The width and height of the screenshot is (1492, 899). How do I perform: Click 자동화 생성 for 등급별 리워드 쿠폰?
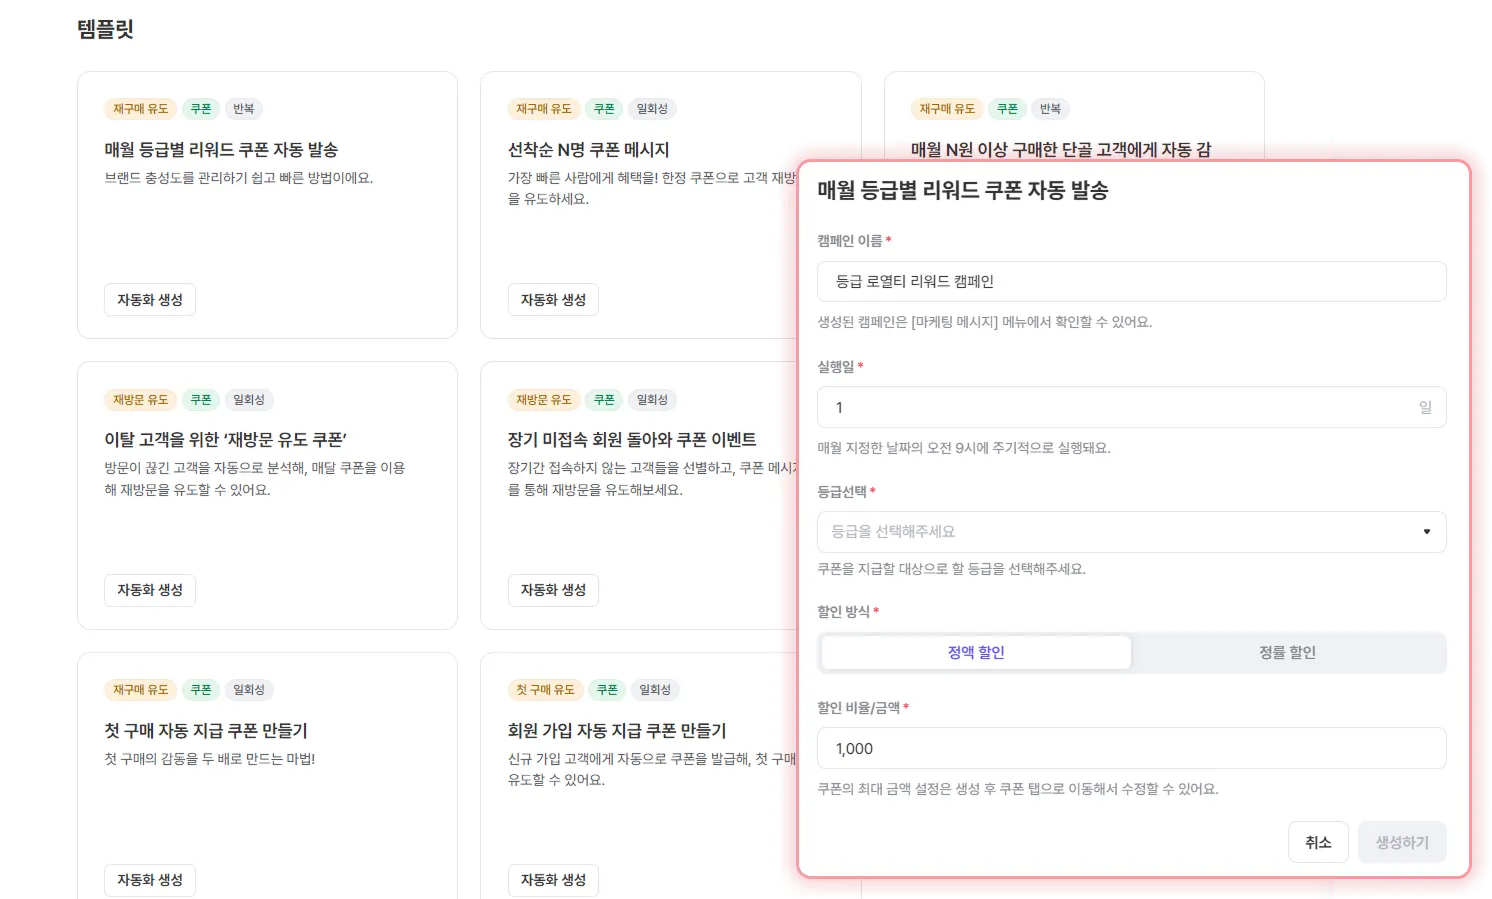click(150, 300)
